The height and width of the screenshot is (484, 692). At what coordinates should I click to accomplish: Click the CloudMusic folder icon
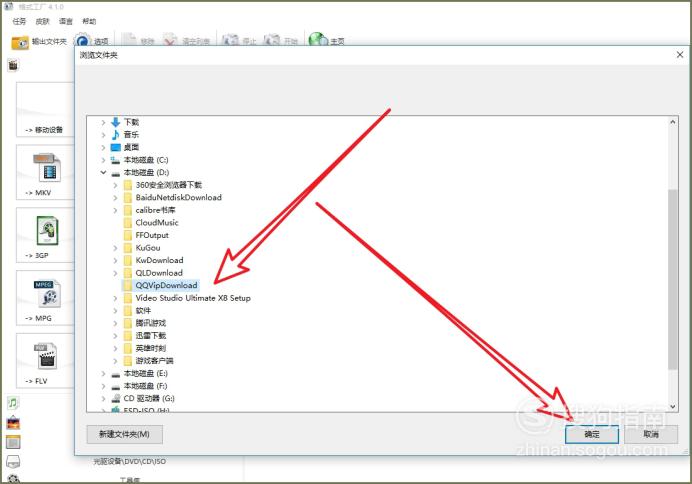coord(128,223)
